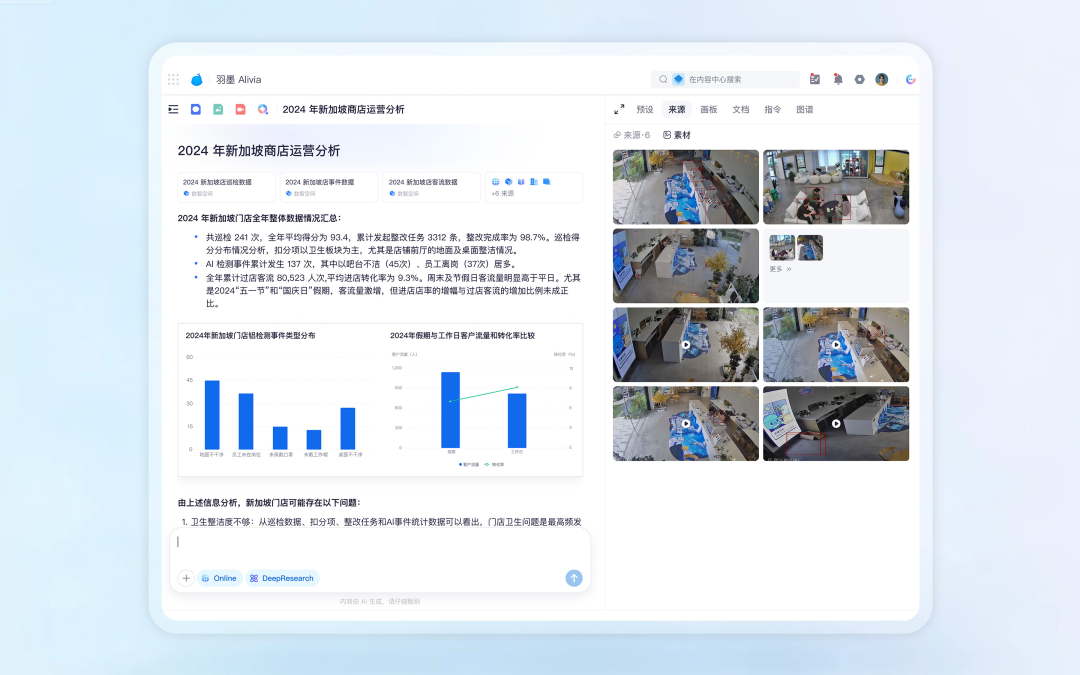Click the book source icon in sources card

(521, 182)
